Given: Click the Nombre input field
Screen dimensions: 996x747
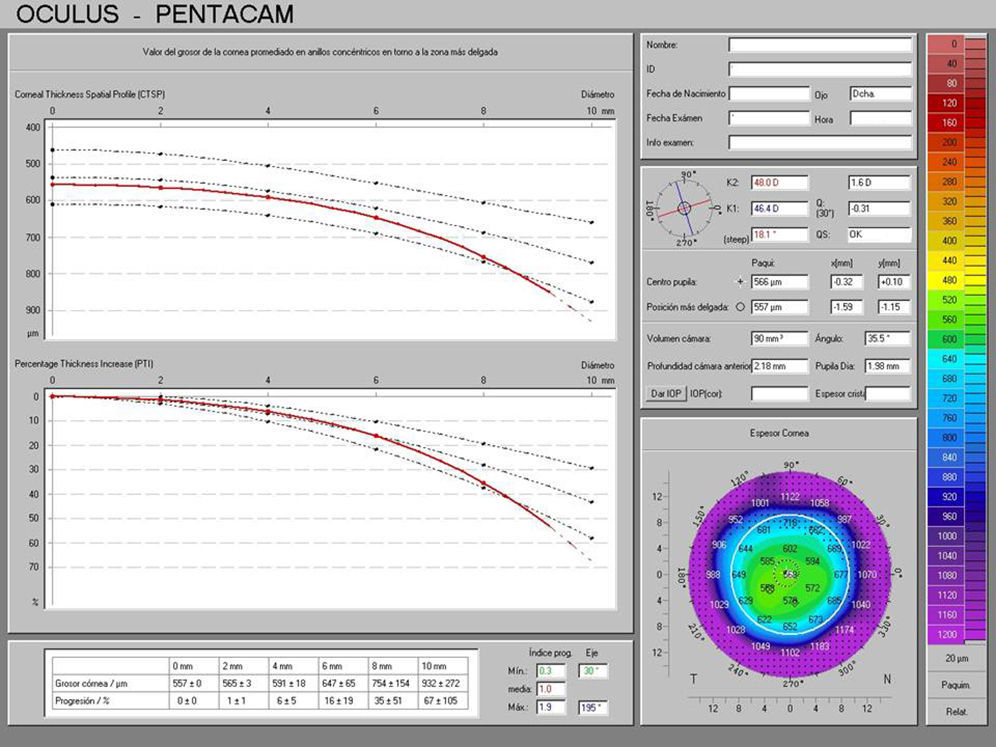Looking at the screenshot, I should click(x=820, y=45).
